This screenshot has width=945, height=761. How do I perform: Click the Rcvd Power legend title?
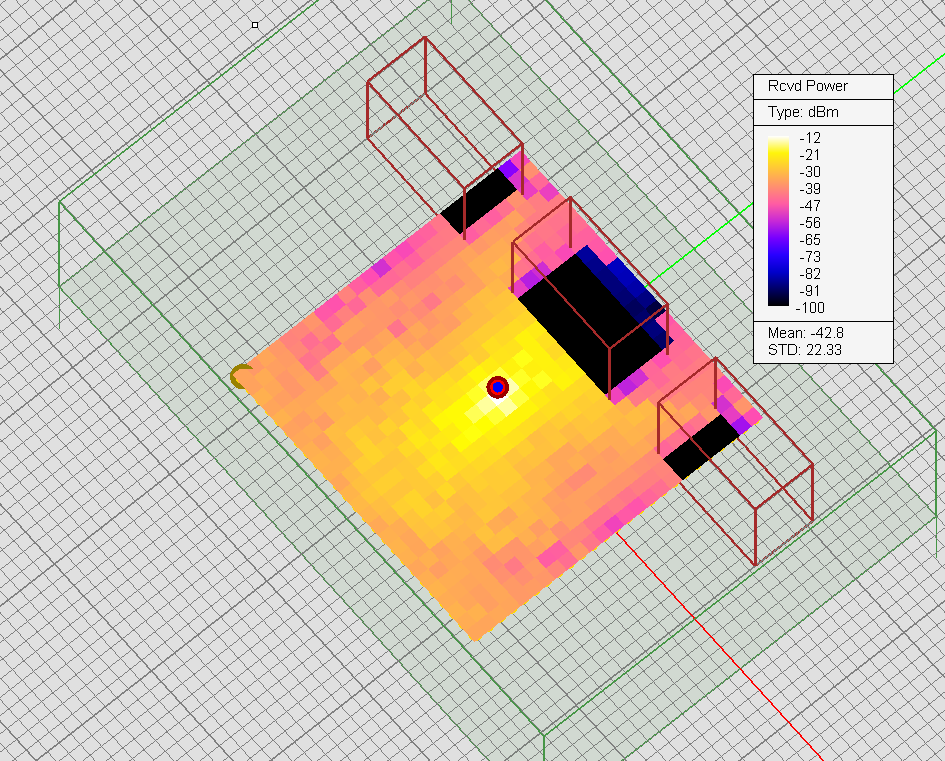tap(807, 86)
